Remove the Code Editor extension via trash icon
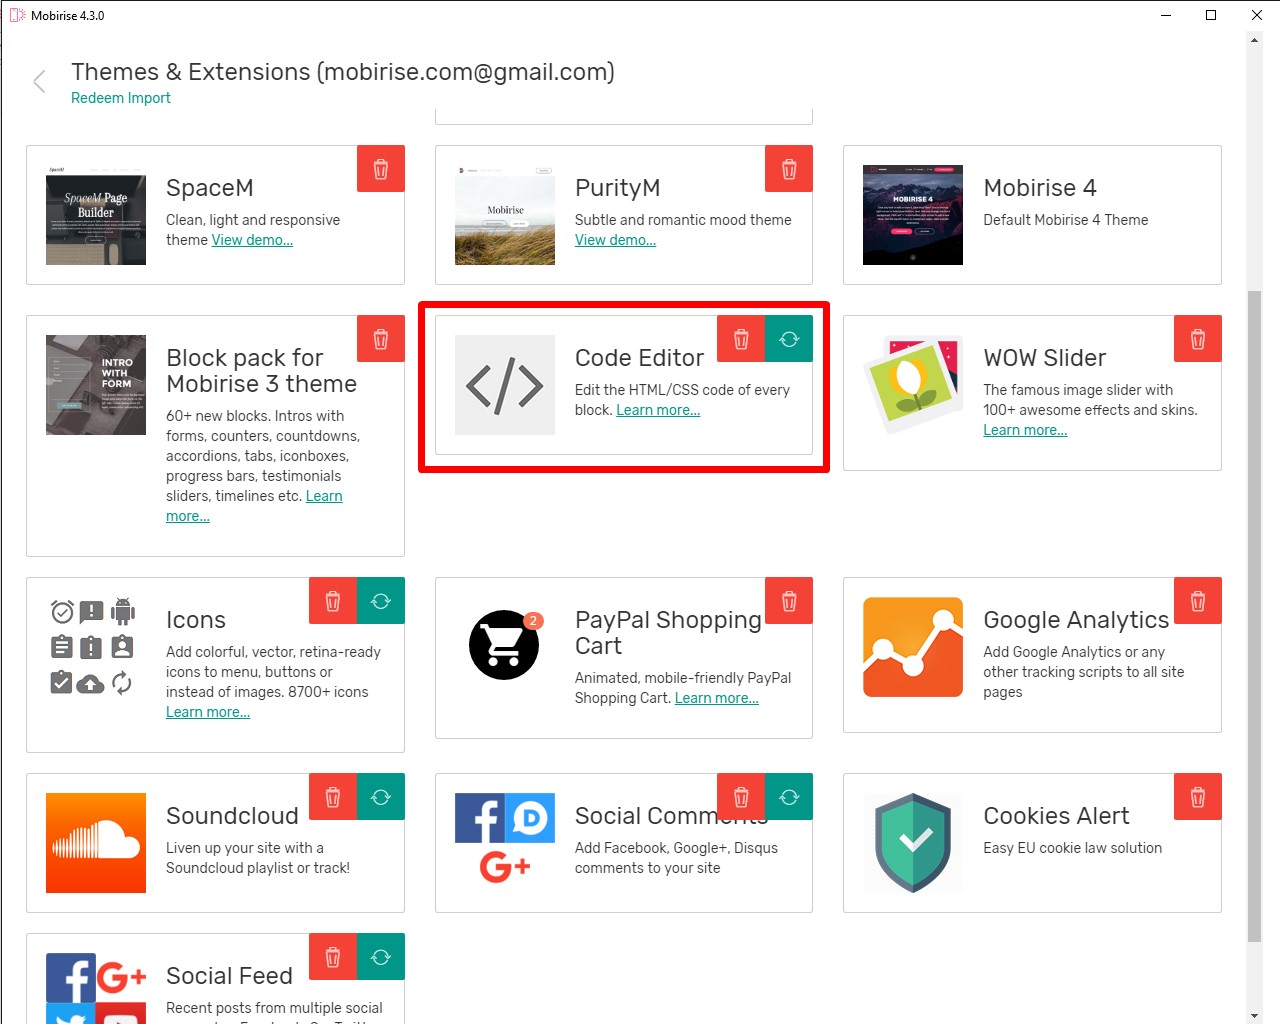This screenshot has height=1024, width=1280. pos(741,339)
